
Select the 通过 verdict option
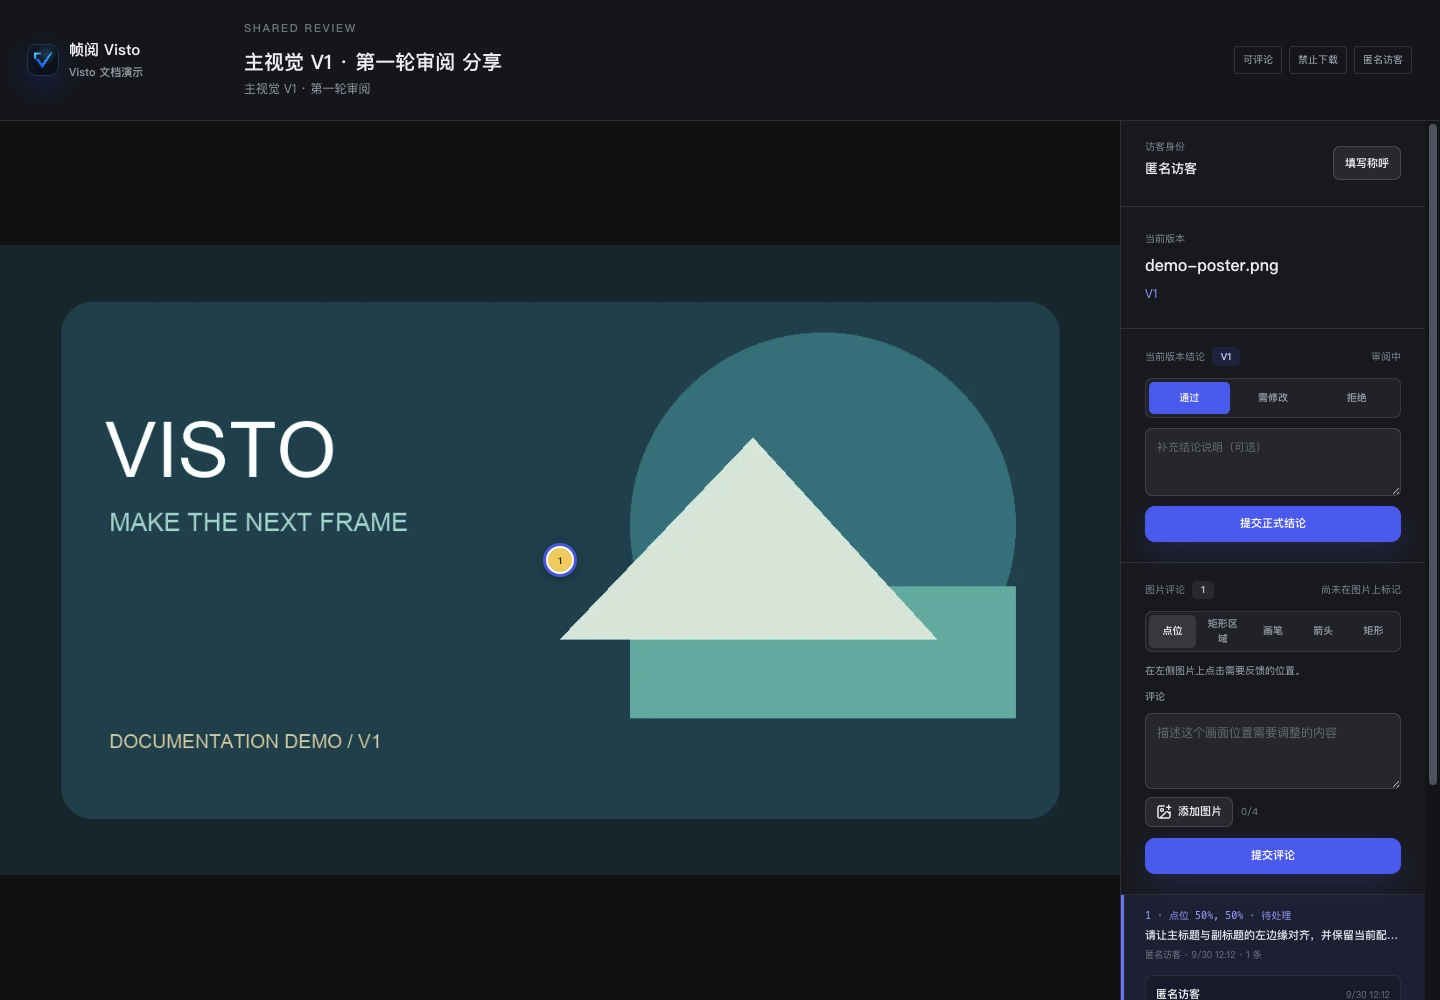(1189, 398)
